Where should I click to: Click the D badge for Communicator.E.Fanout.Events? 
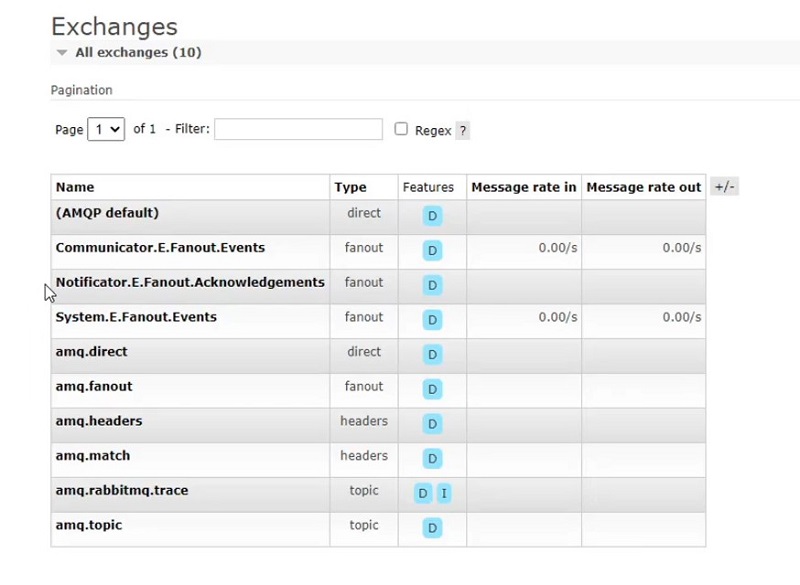[432, 250]
